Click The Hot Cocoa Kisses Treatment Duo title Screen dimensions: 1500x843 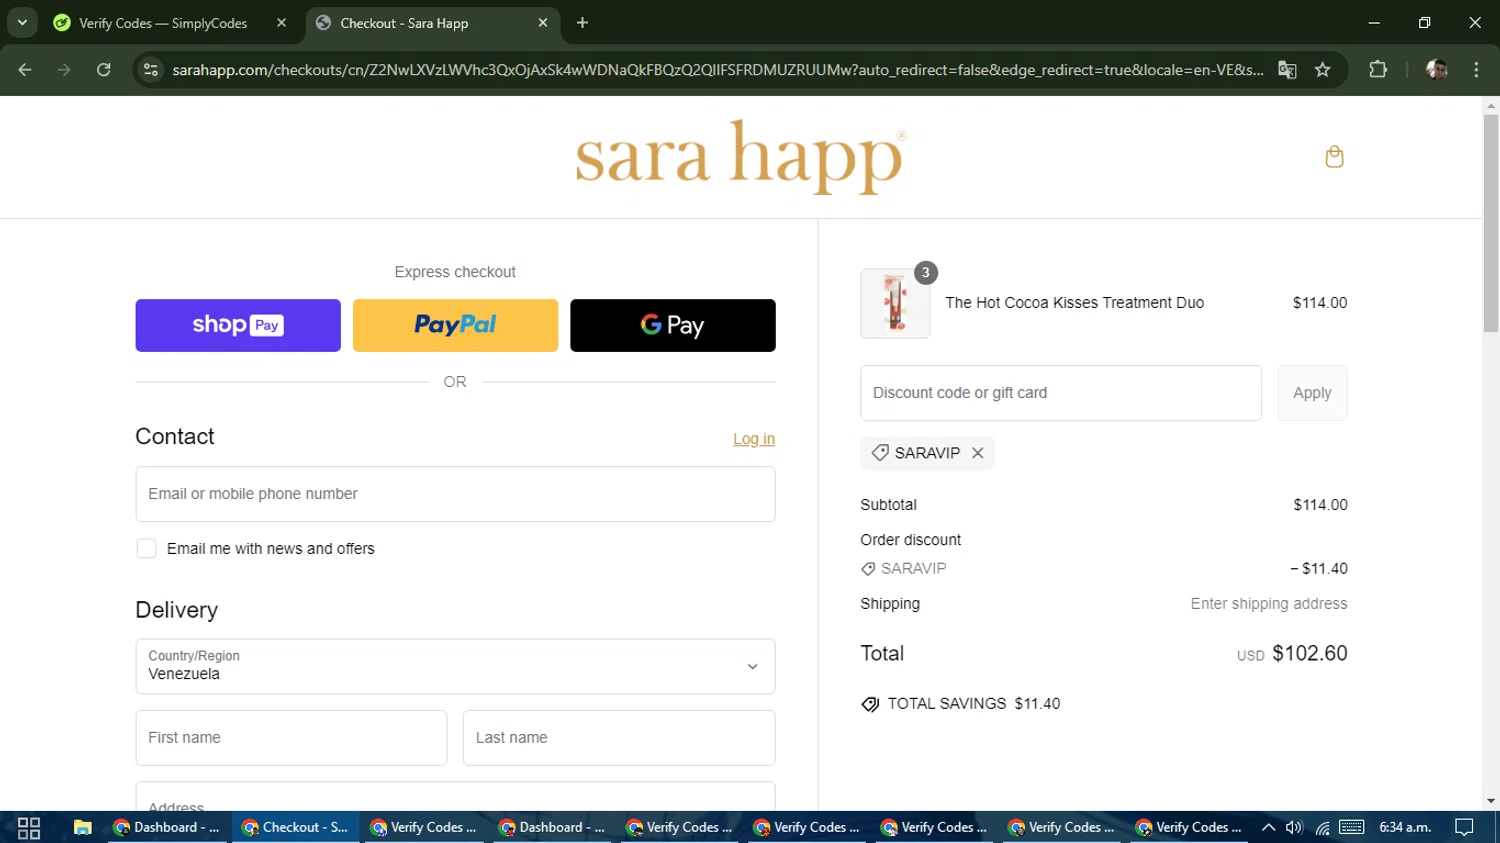point(1075,303)
